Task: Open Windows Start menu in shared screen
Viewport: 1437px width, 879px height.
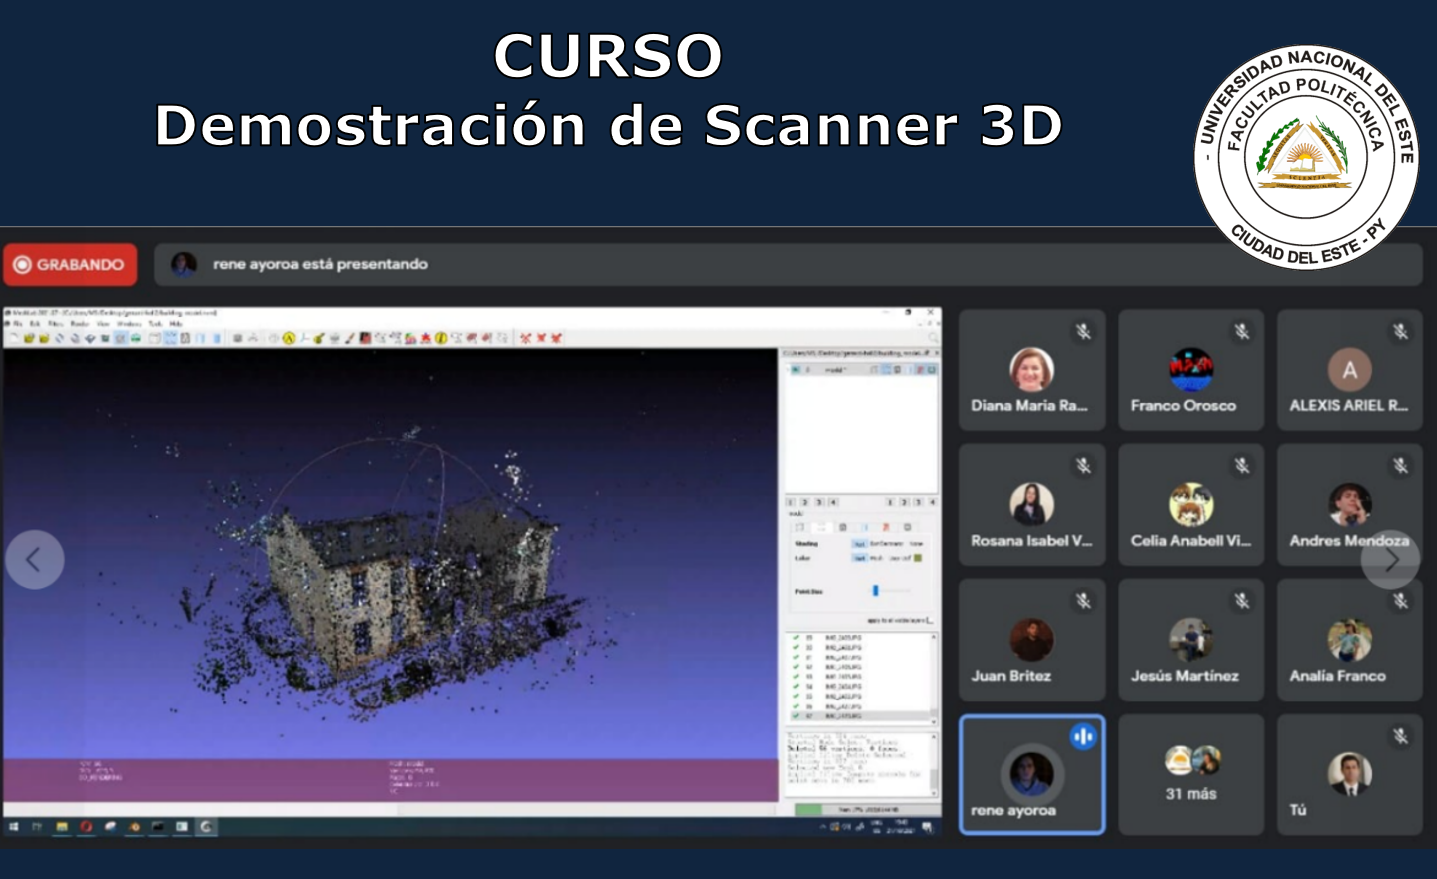Action: point(14,827)
